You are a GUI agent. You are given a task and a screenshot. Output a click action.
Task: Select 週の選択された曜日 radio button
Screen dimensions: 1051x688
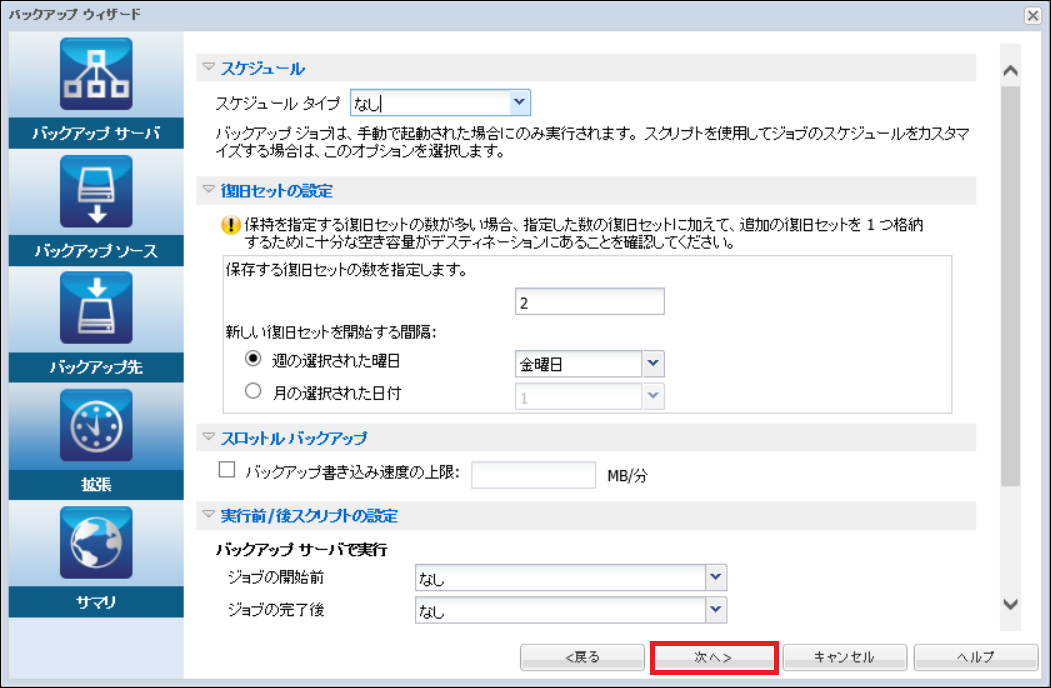[x=253, y=359]
